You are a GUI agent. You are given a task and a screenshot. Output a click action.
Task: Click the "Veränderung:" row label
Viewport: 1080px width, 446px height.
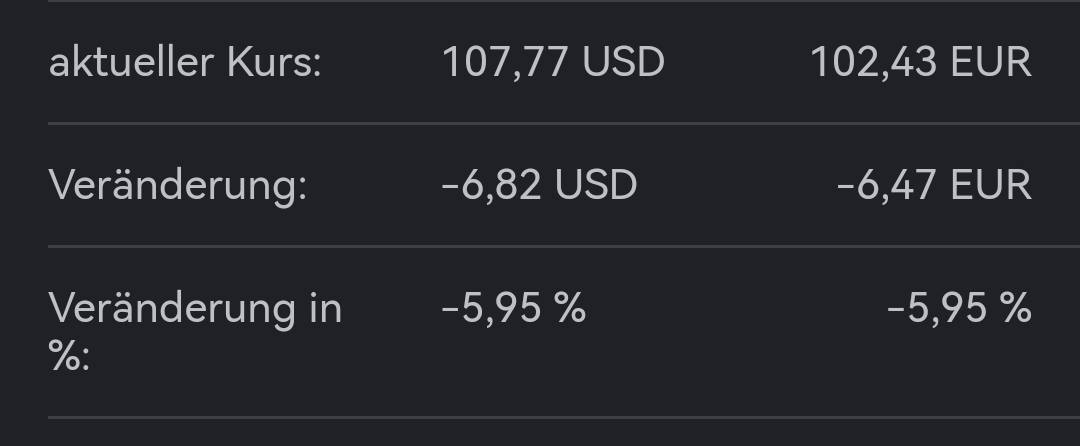pos(178,186)
